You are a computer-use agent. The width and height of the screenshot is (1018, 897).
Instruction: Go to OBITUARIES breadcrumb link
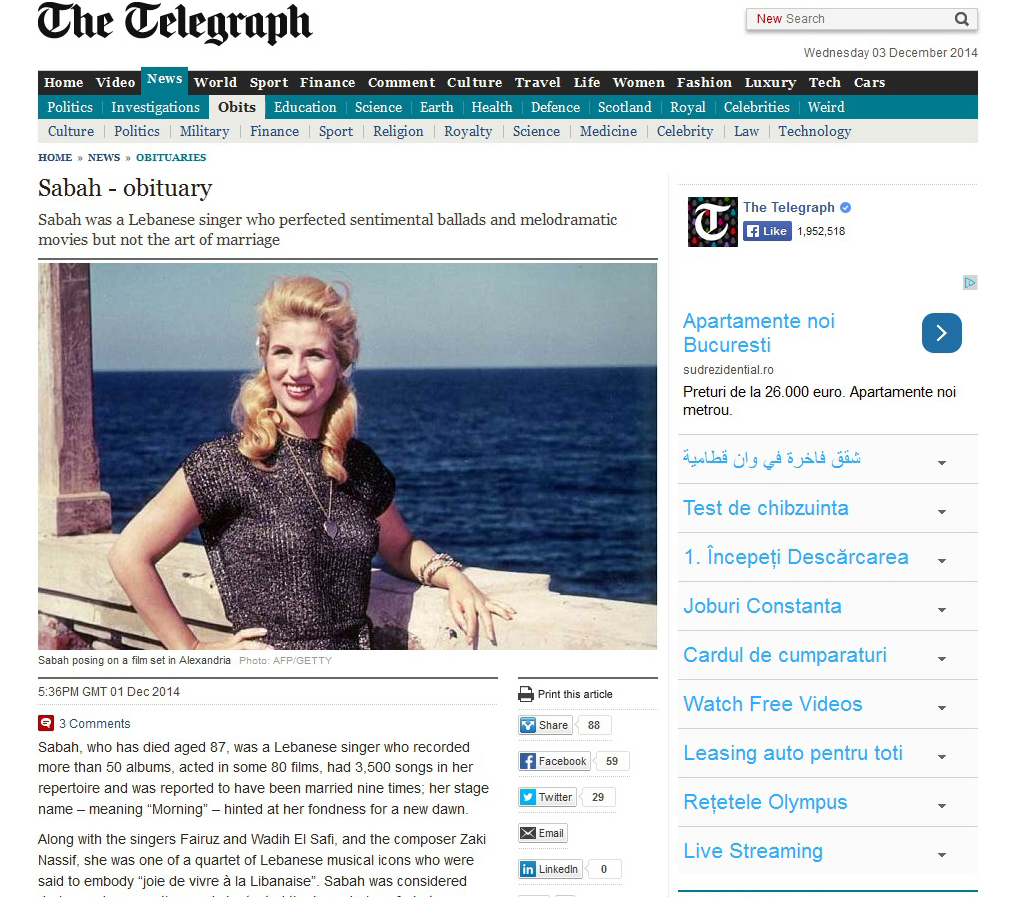[171, 158]
